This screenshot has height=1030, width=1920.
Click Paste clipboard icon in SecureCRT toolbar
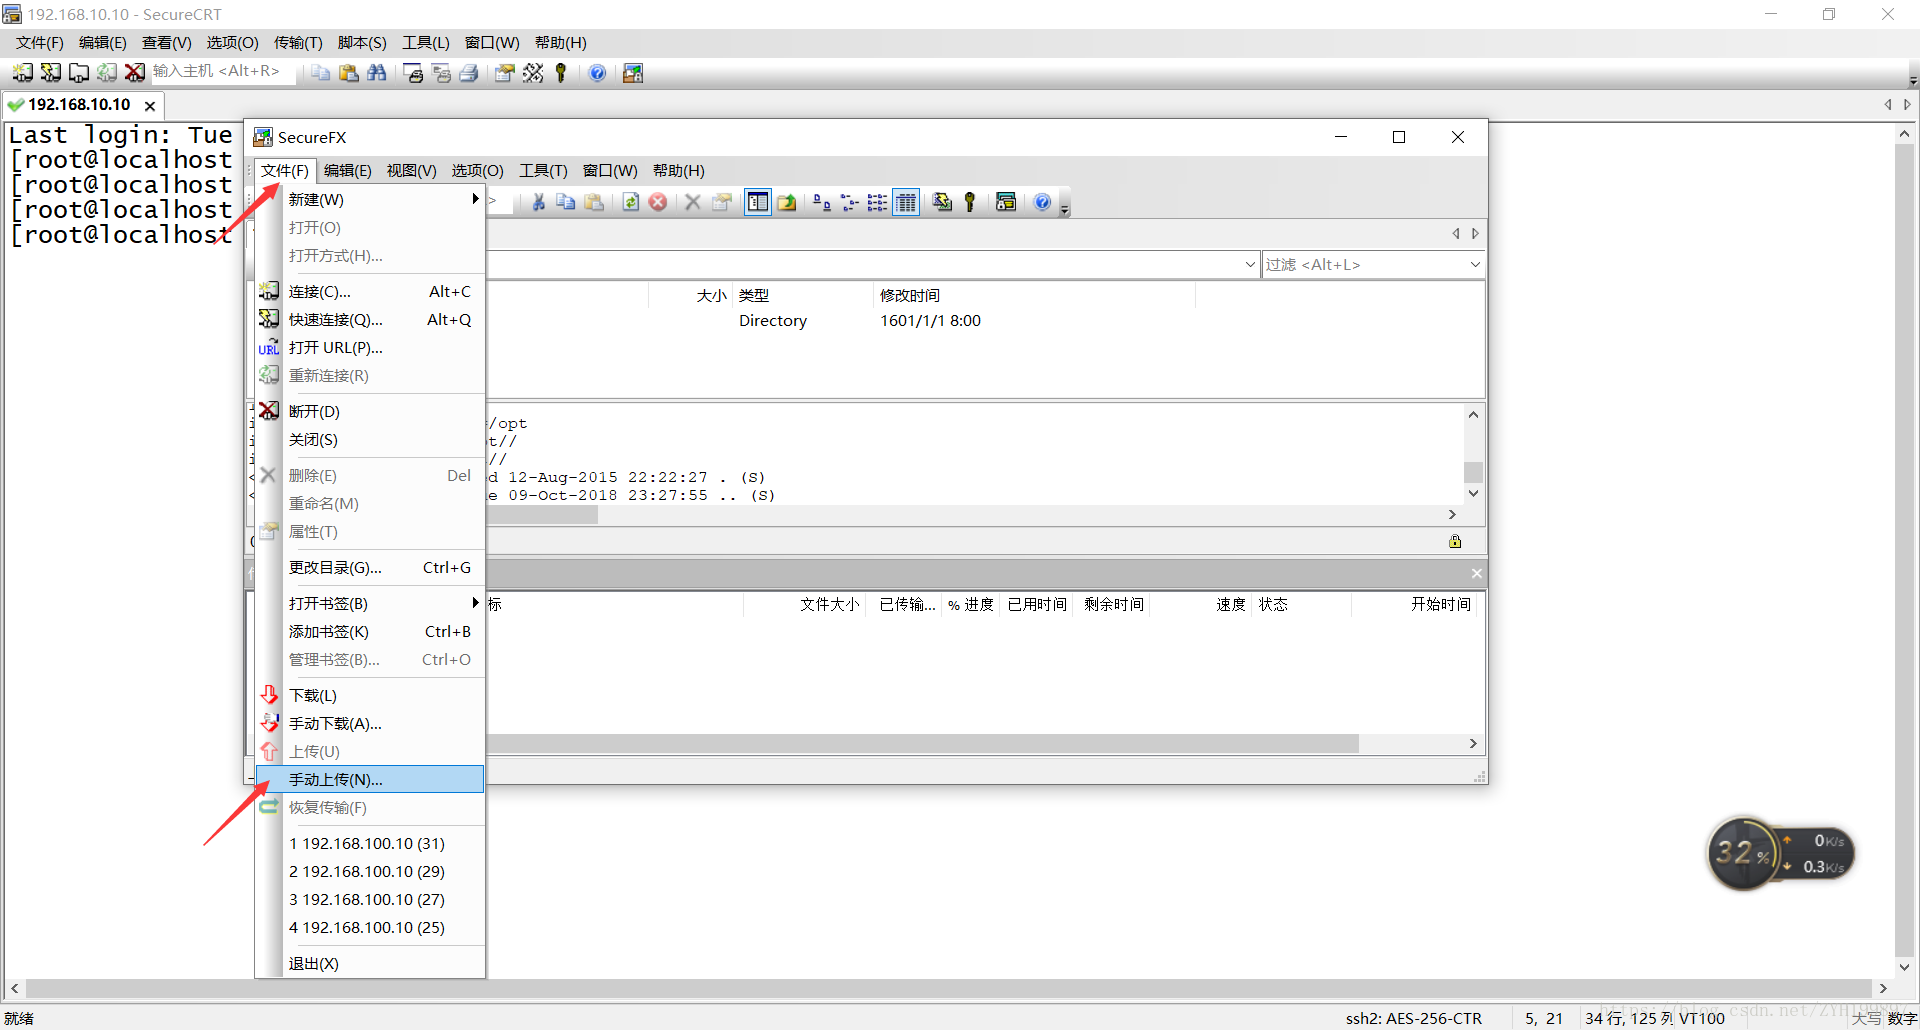[349, 73]
